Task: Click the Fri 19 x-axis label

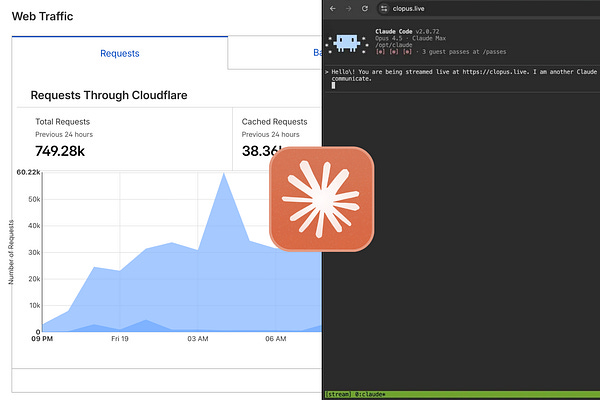Action: coord(120,339)
